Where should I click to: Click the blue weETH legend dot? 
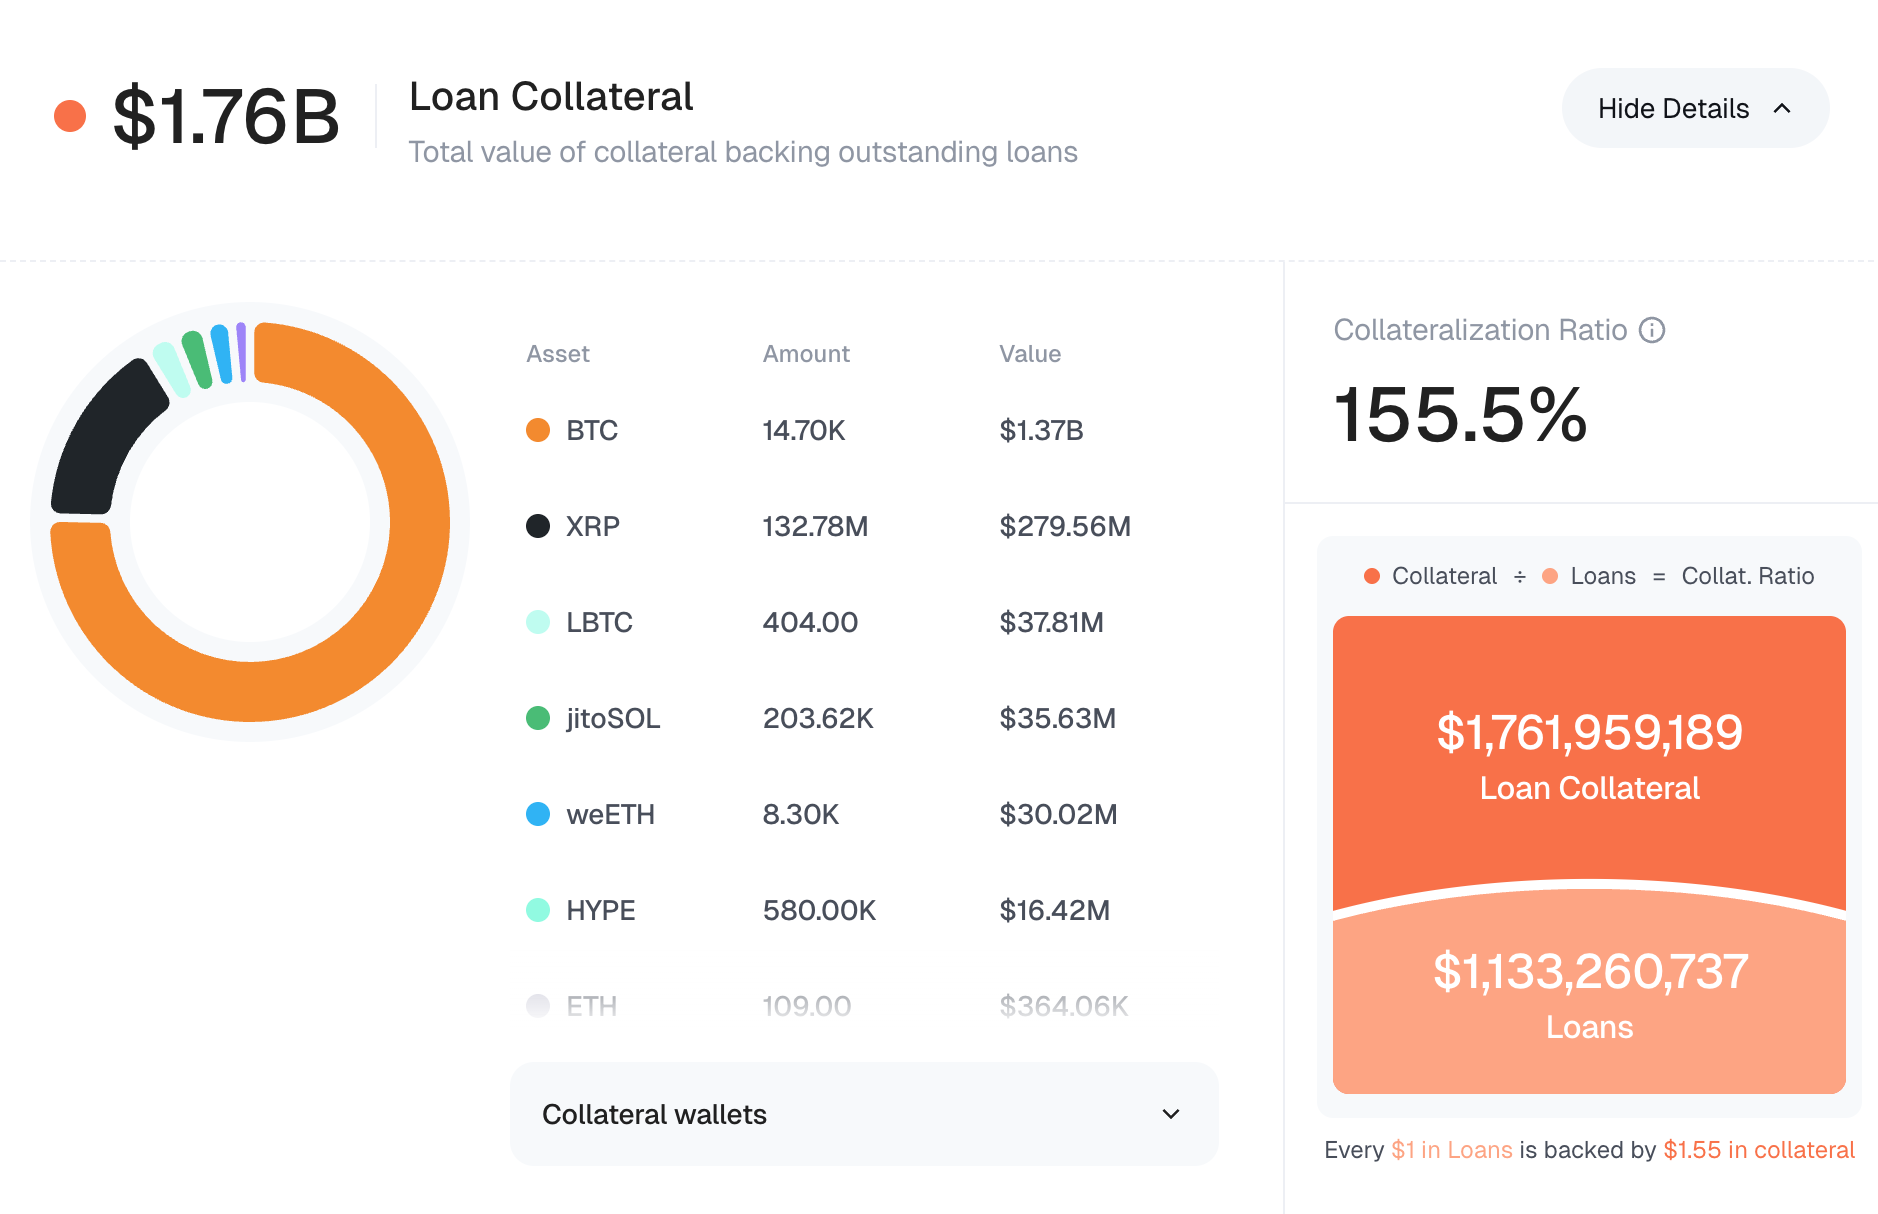point(538,814)
